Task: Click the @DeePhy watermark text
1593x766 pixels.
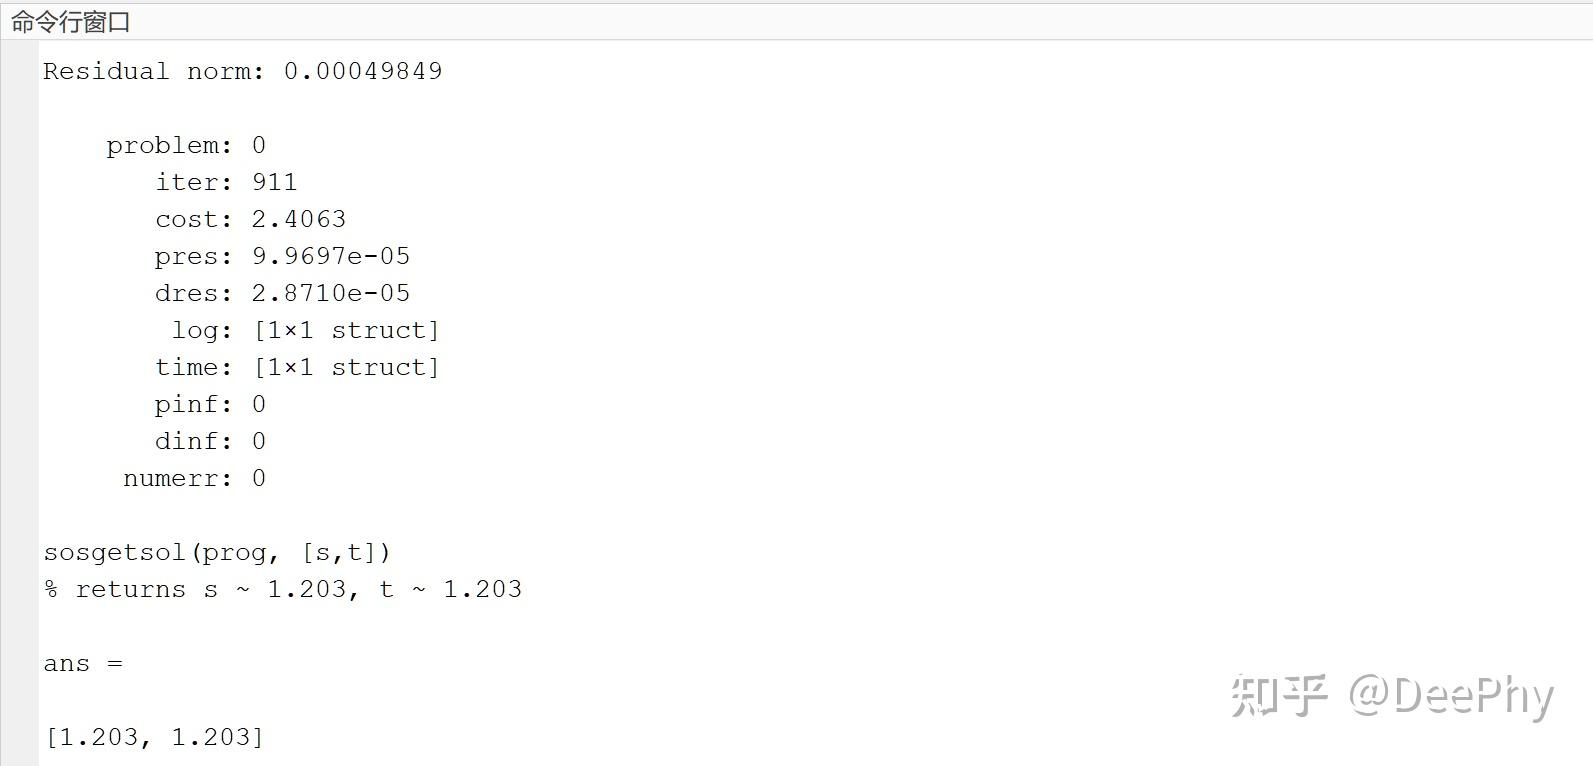Action: pyautogui.click(x=1451, y=695)
